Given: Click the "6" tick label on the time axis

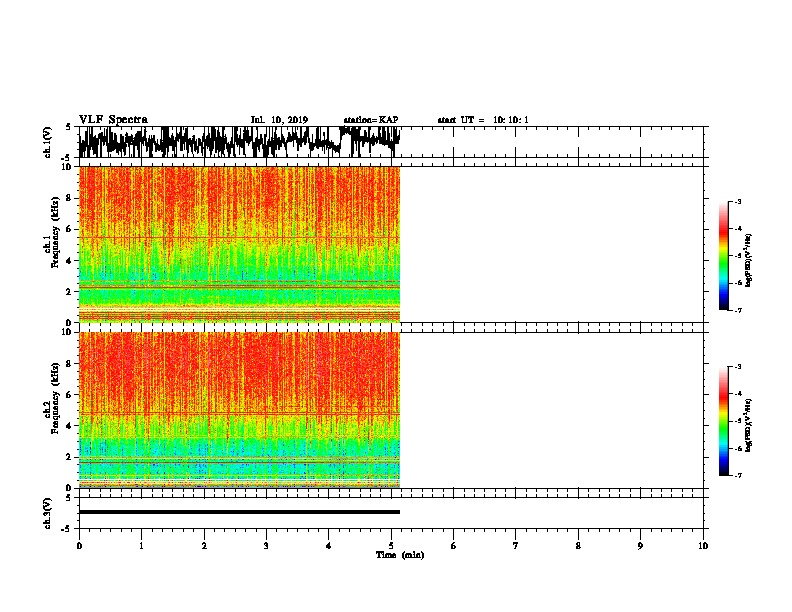Looking at the screenshot, I should click(x=454, y=546).
